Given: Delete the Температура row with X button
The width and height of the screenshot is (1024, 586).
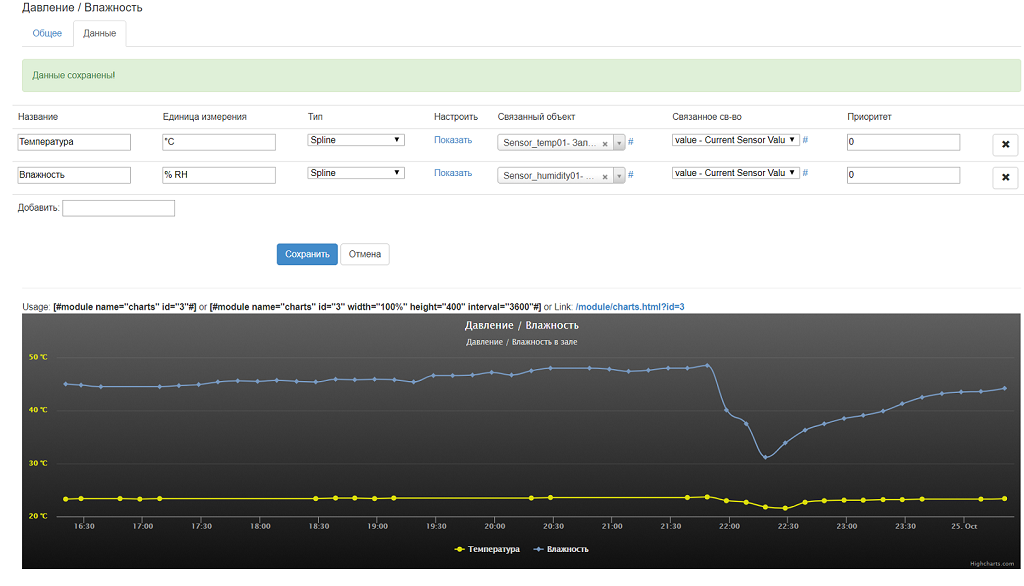Looking at the screenshot, I should click(x=1005, y=145).
